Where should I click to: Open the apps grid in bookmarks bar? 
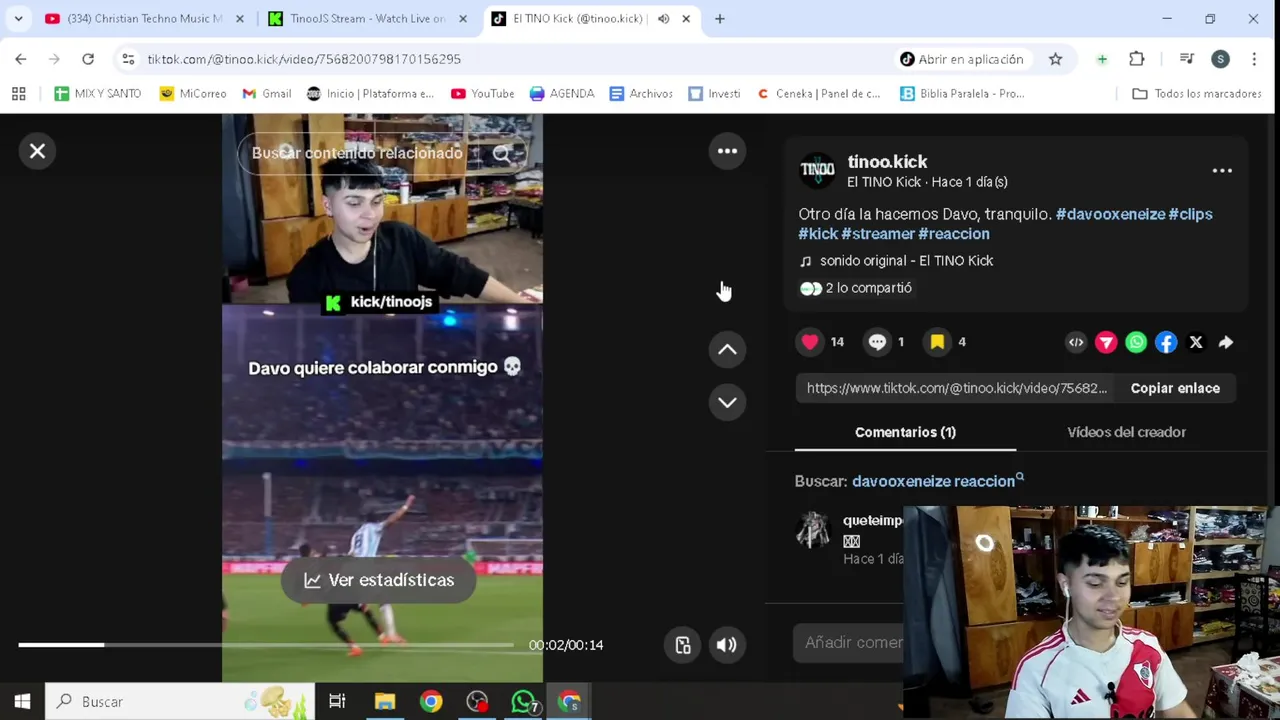click(x=18, y=94)
